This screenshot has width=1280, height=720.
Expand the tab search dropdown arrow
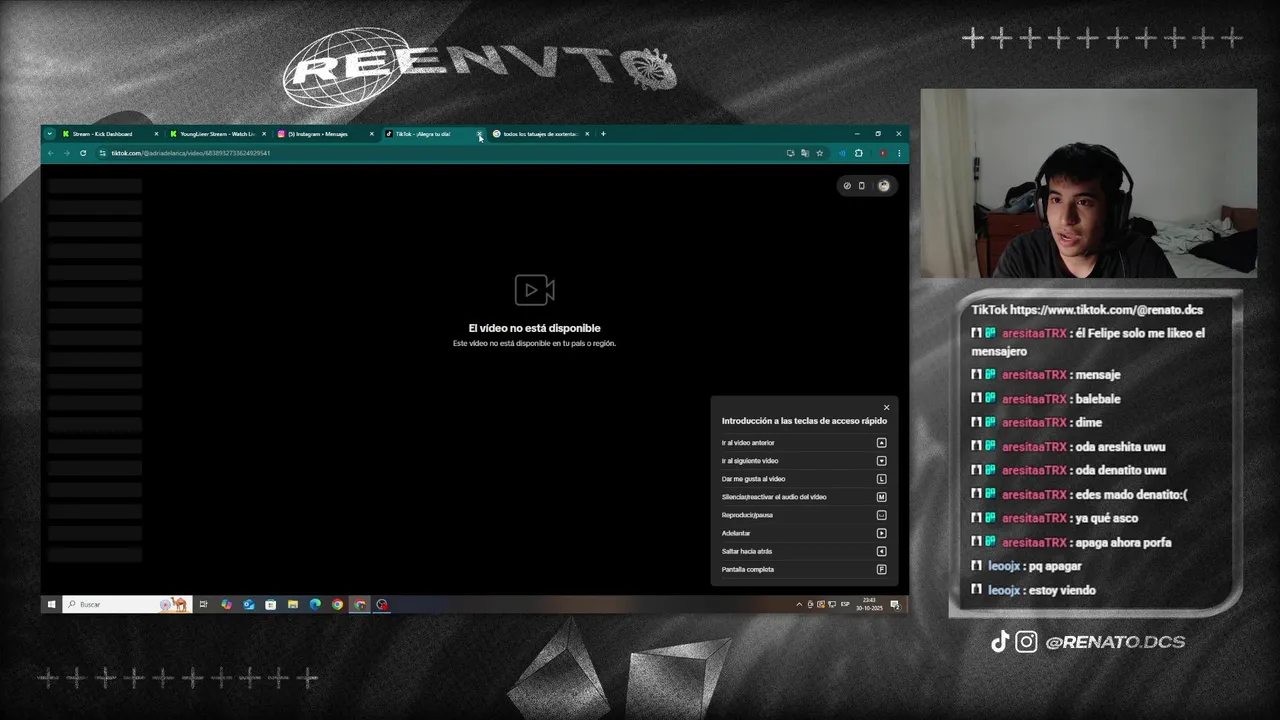(49, 134)
